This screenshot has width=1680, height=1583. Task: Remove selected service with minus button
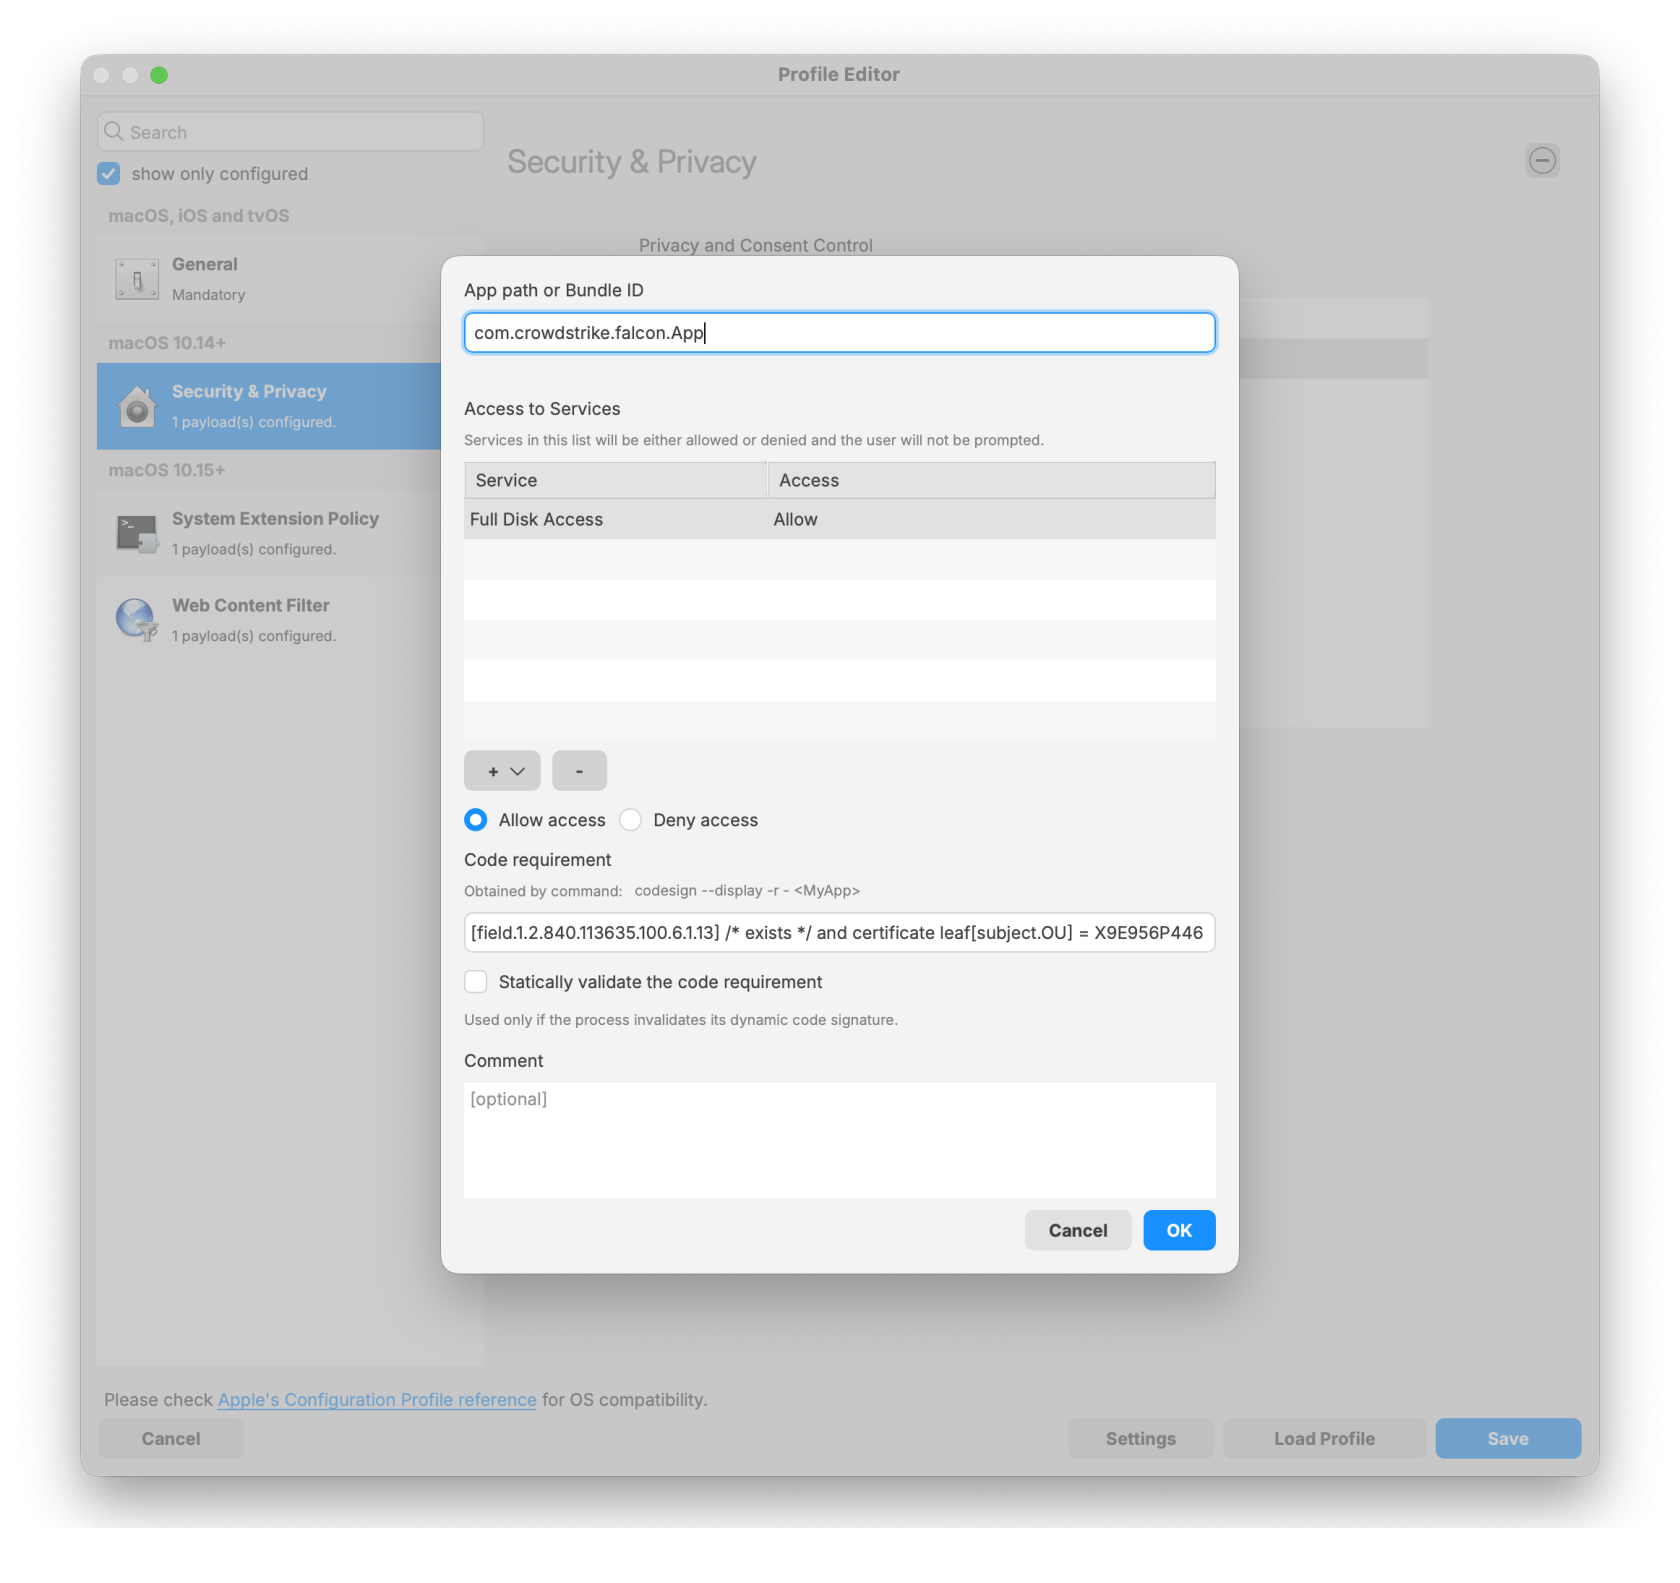point(579,771)
